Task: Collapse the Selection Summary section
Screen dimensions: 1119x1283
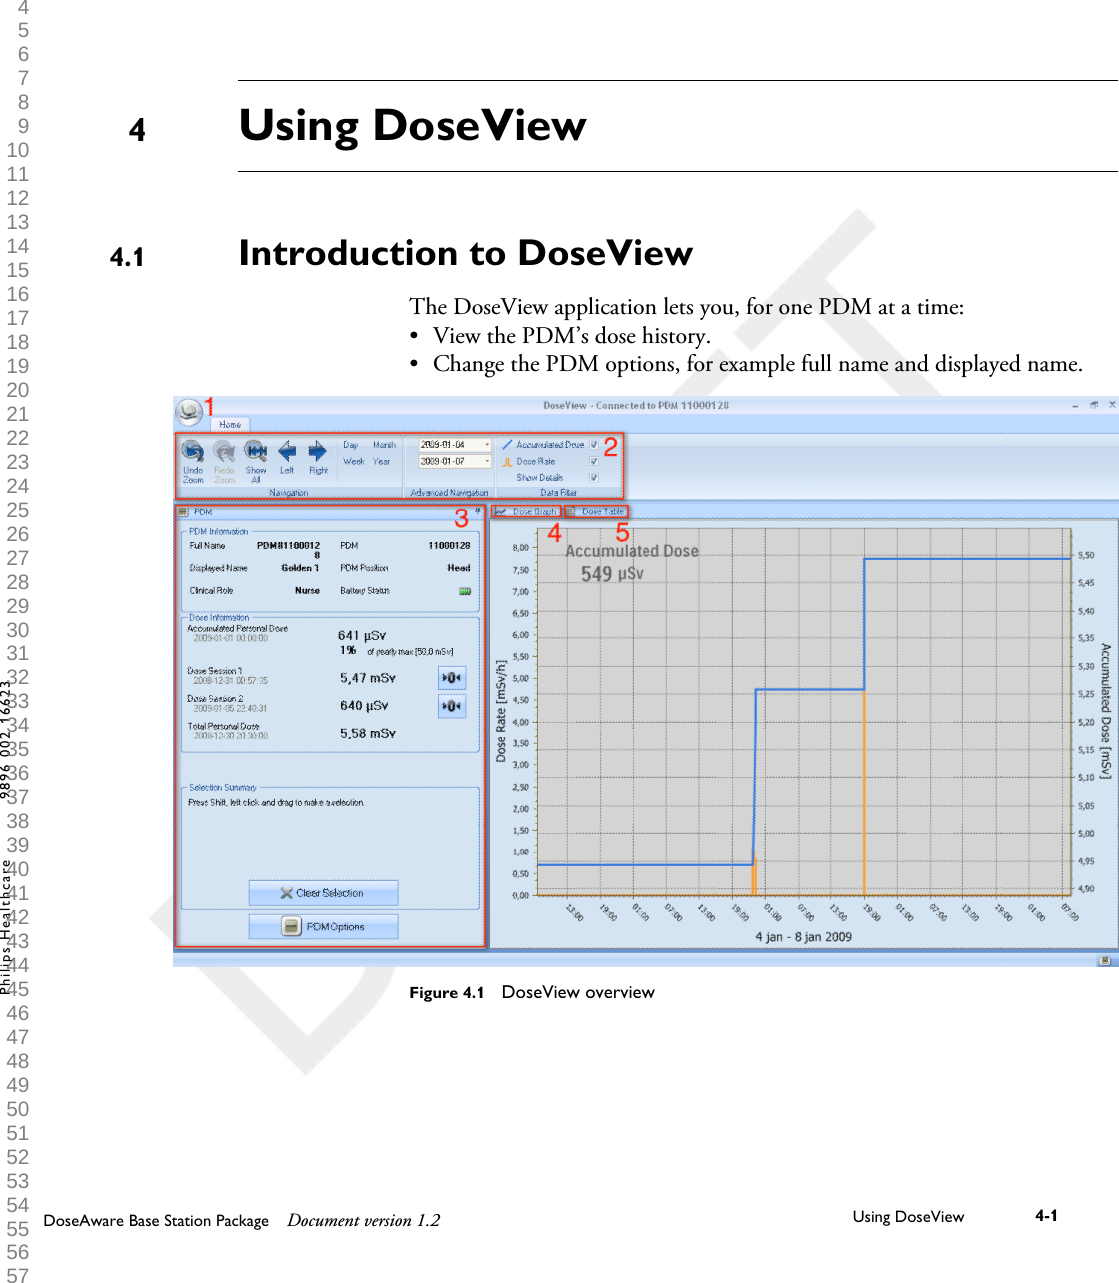Action: (x=222, y=787)
